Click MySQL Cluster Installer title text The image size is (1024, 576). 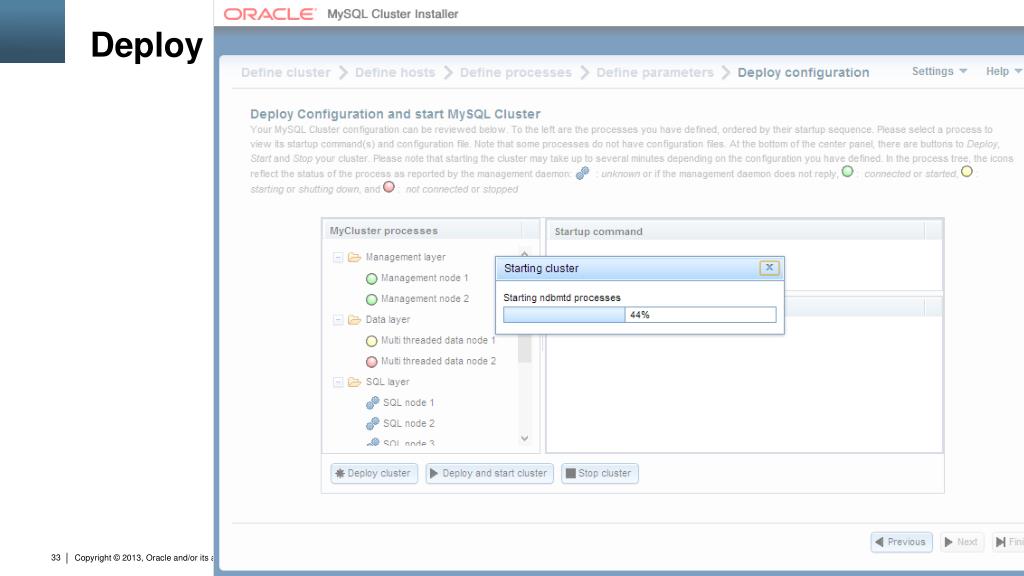coord(392,14)
